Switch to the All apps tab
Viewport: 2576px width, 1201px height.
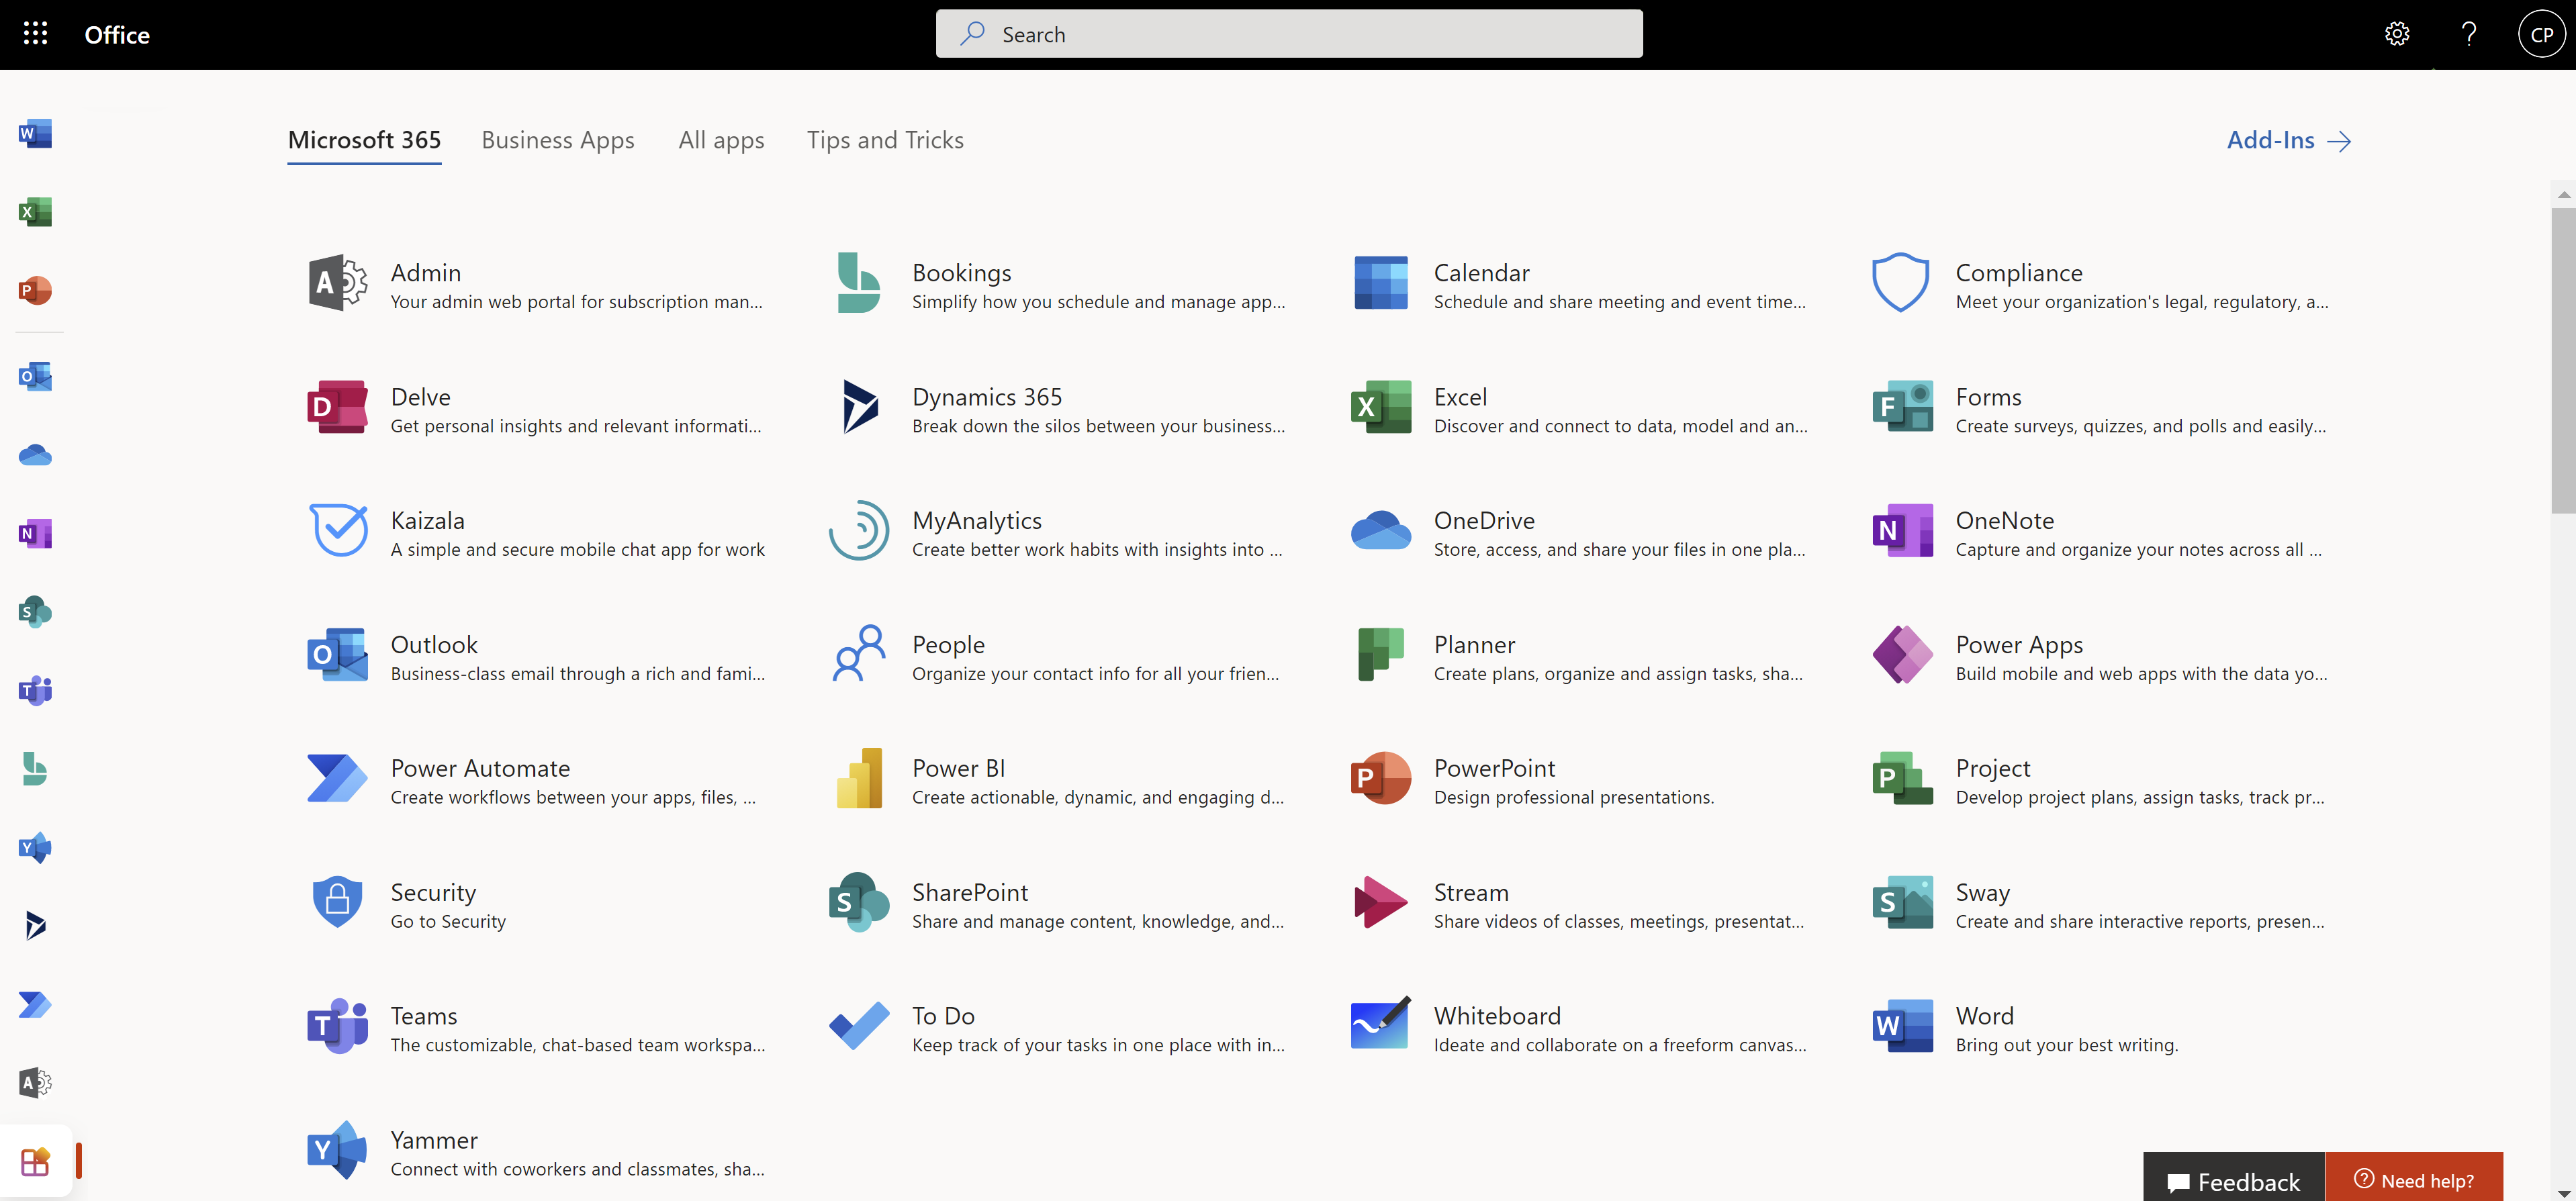point(720,138)
